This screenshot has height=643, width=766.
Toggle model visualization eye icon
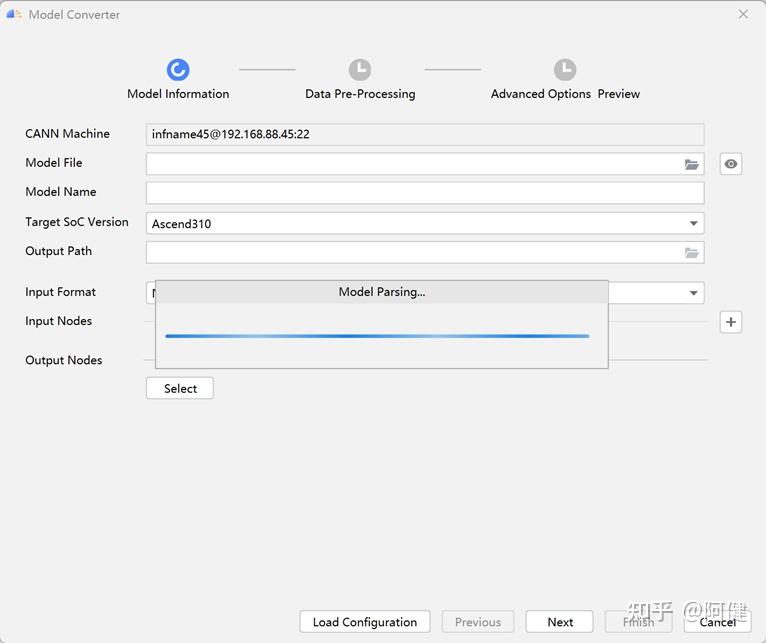click(x=731, y=164)
